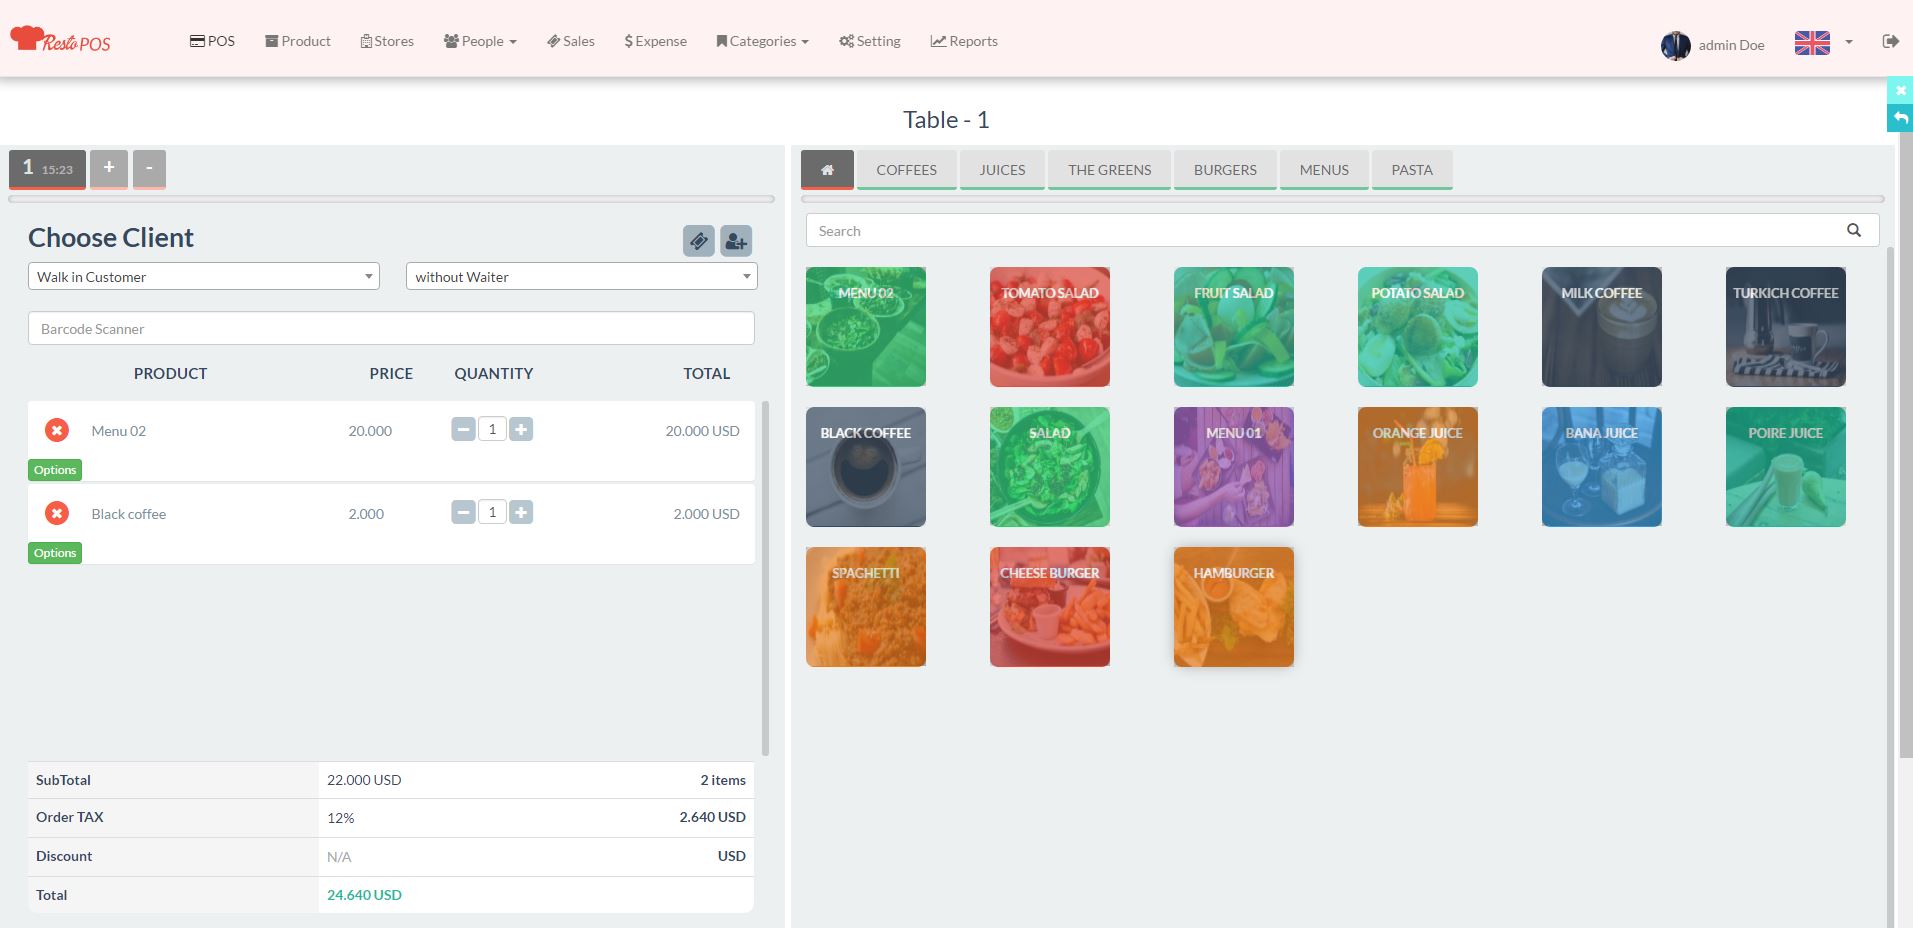
Task: Select the MILK COFFEE tile
Action: (1602, 327)
